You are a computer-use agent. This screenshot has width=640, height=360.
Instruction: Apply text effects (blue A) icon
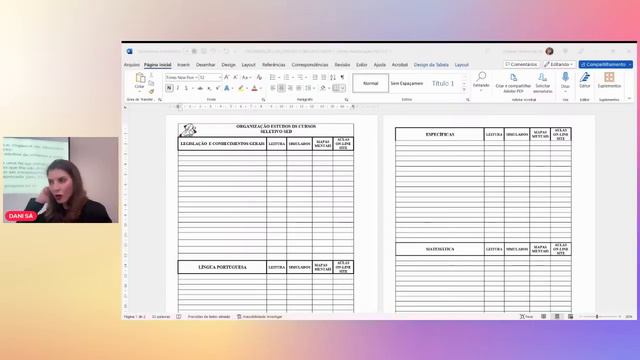coord(227,88)
